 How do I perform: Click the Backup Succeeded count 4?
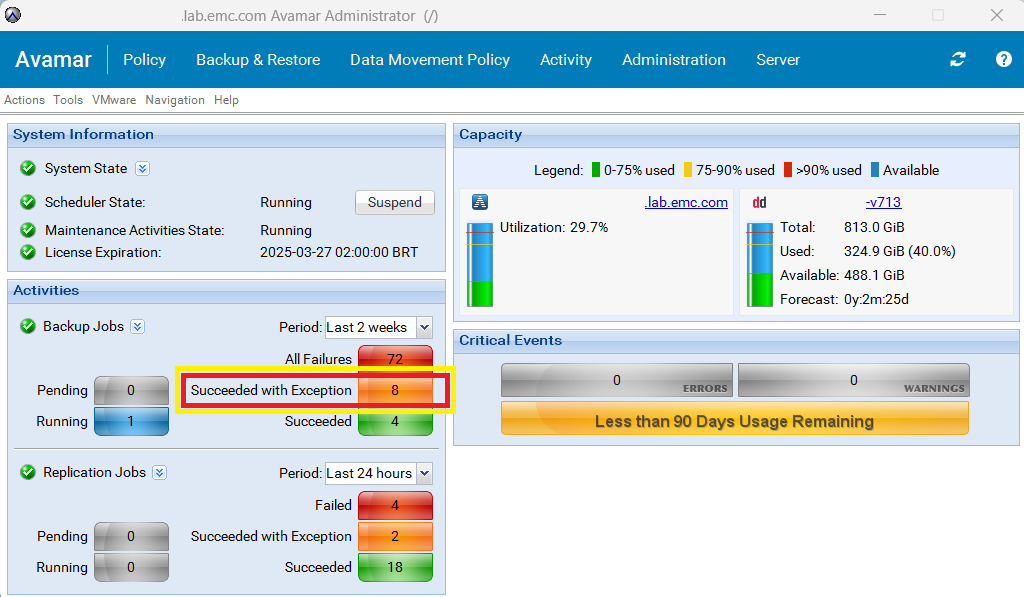(395, 421)
